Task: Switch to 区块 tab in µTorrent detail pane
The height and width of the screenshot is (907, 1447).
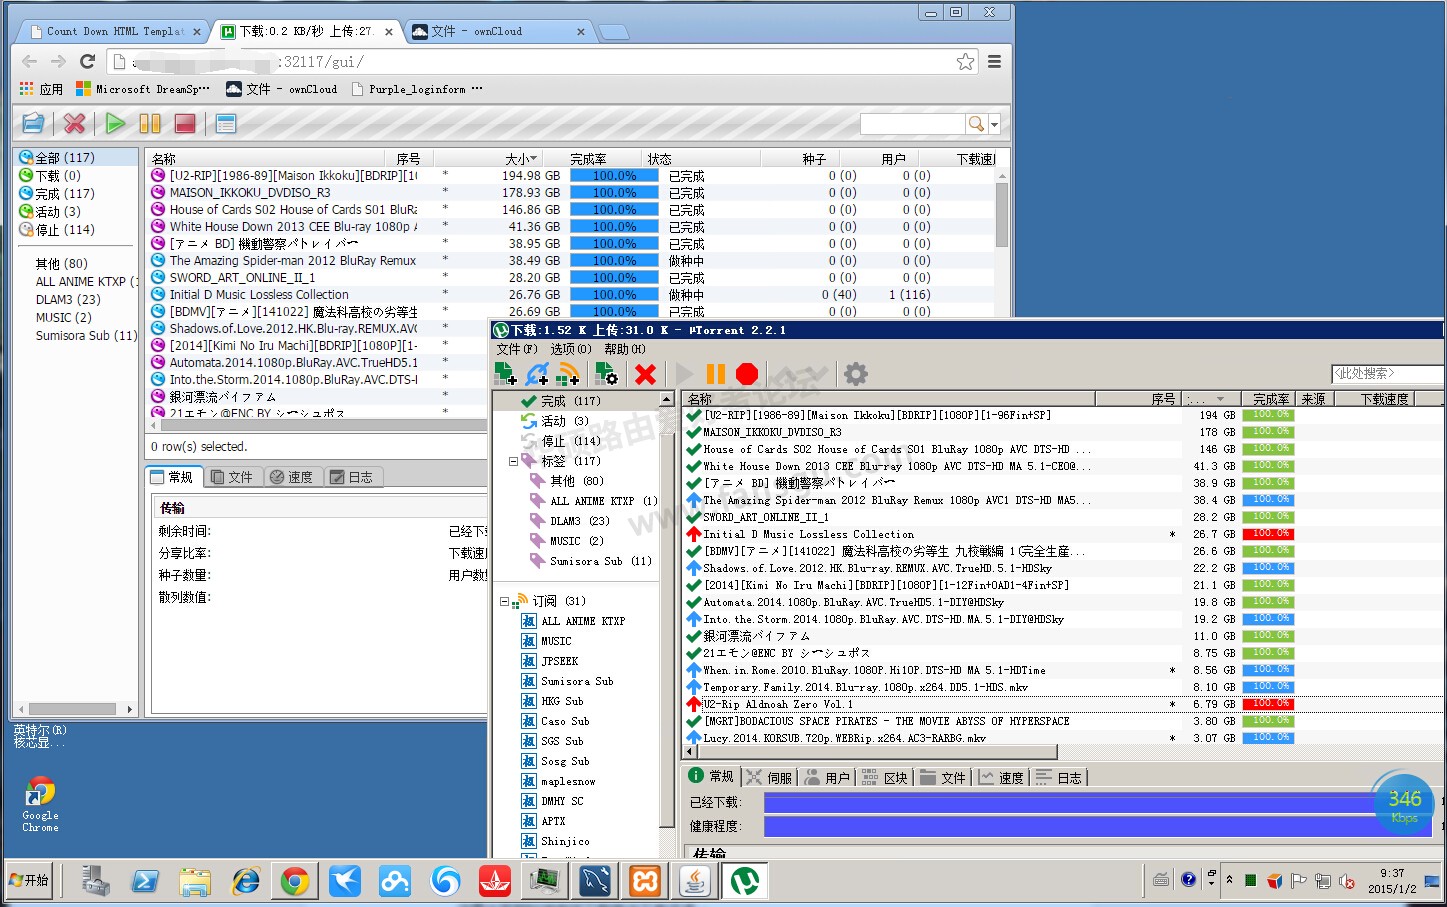Action: 884,777
